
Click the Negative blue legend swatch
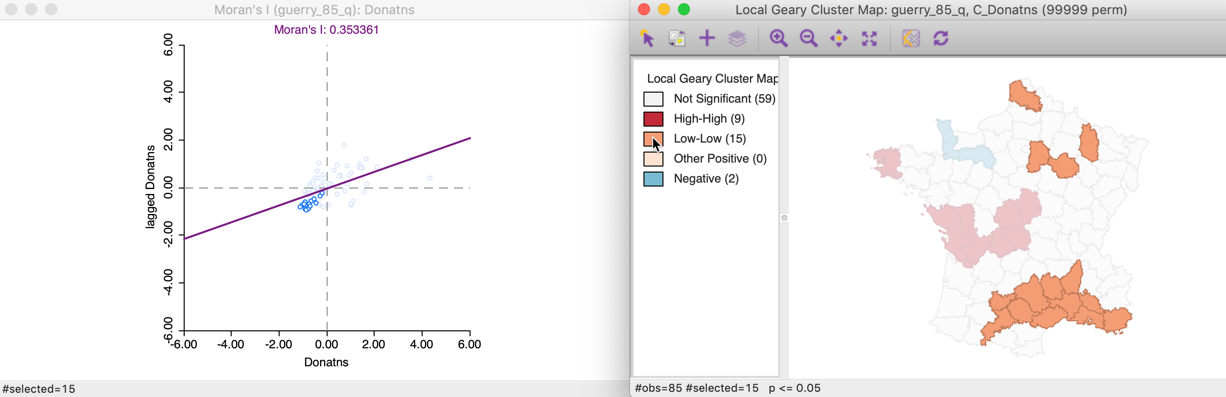tap(653, 179)
